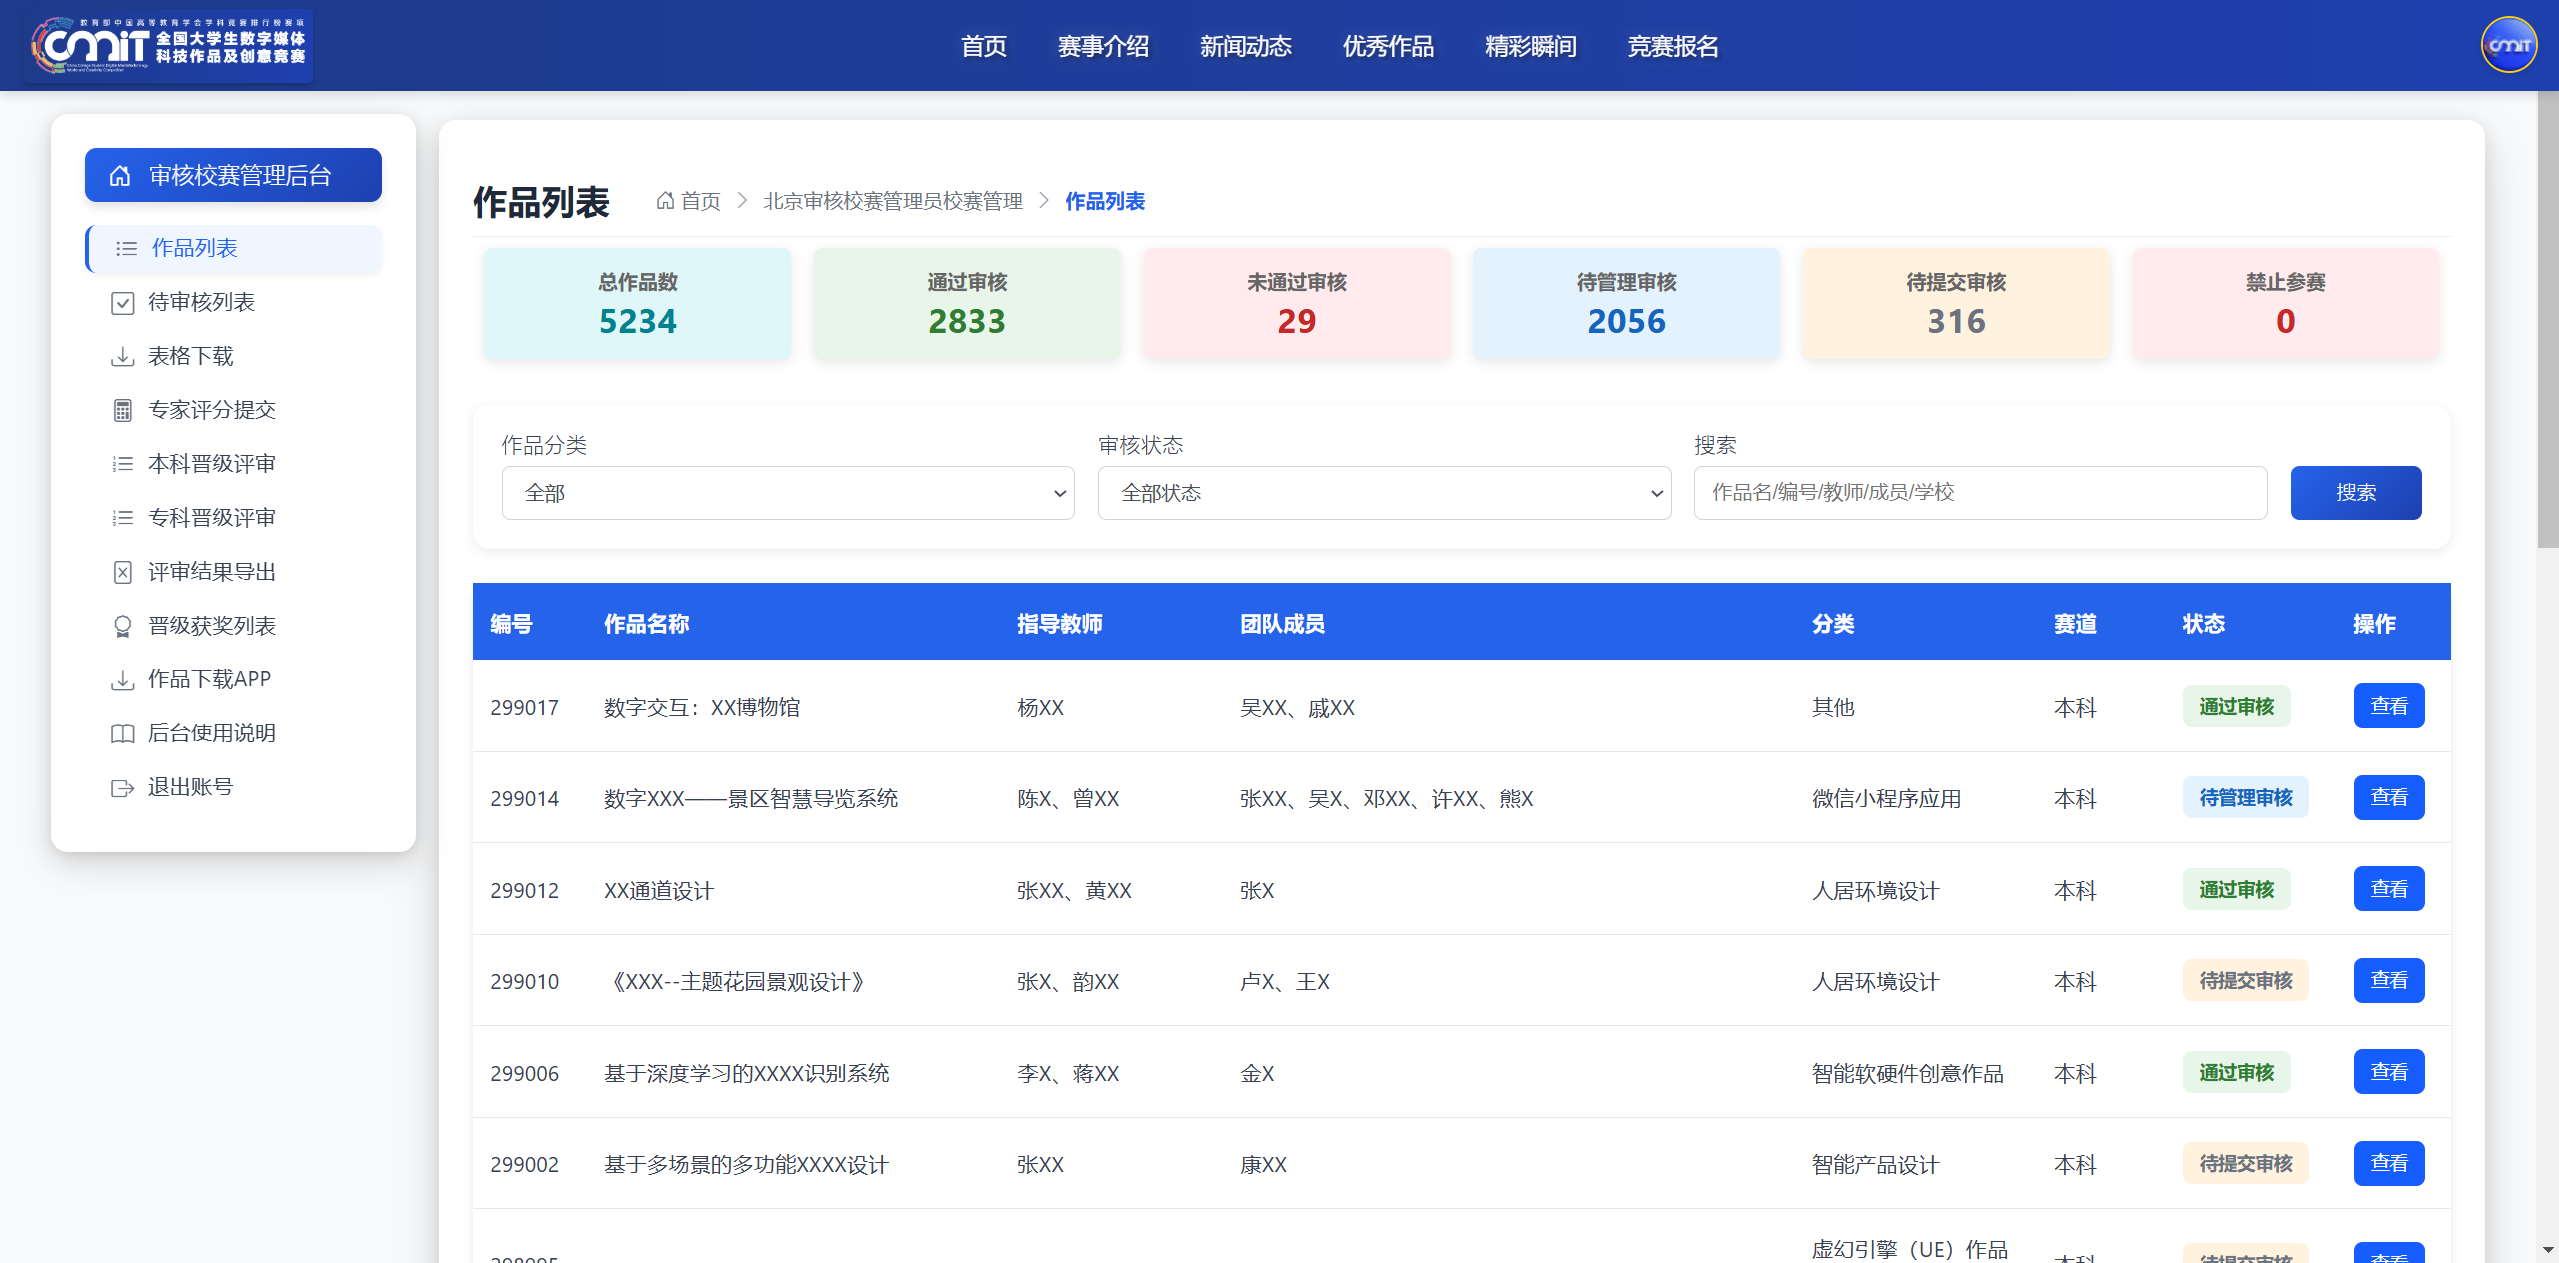Click the home icon beside 审核校赛管理后台
2559x1263 pixels.
point(120,176)
